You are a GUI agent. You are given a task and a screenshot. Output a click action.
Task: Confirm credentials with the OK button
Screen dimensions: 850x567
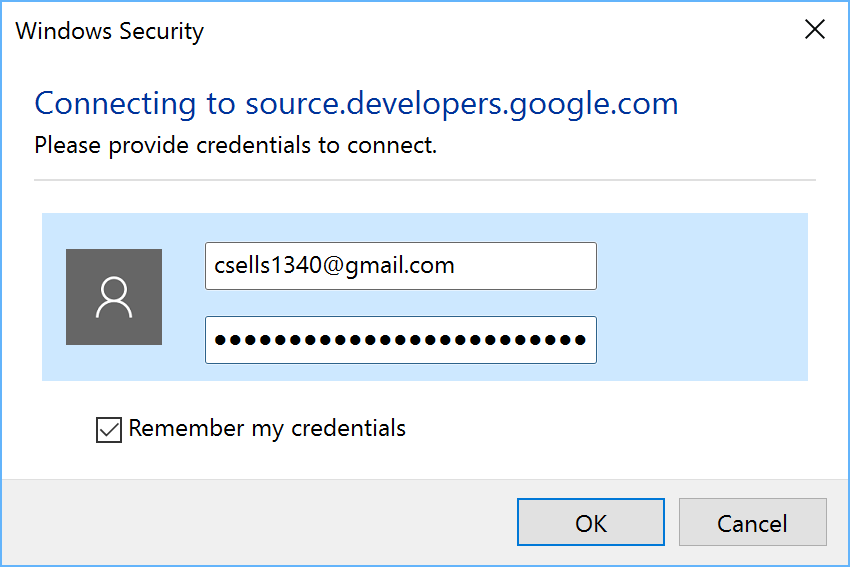[590, 522]
